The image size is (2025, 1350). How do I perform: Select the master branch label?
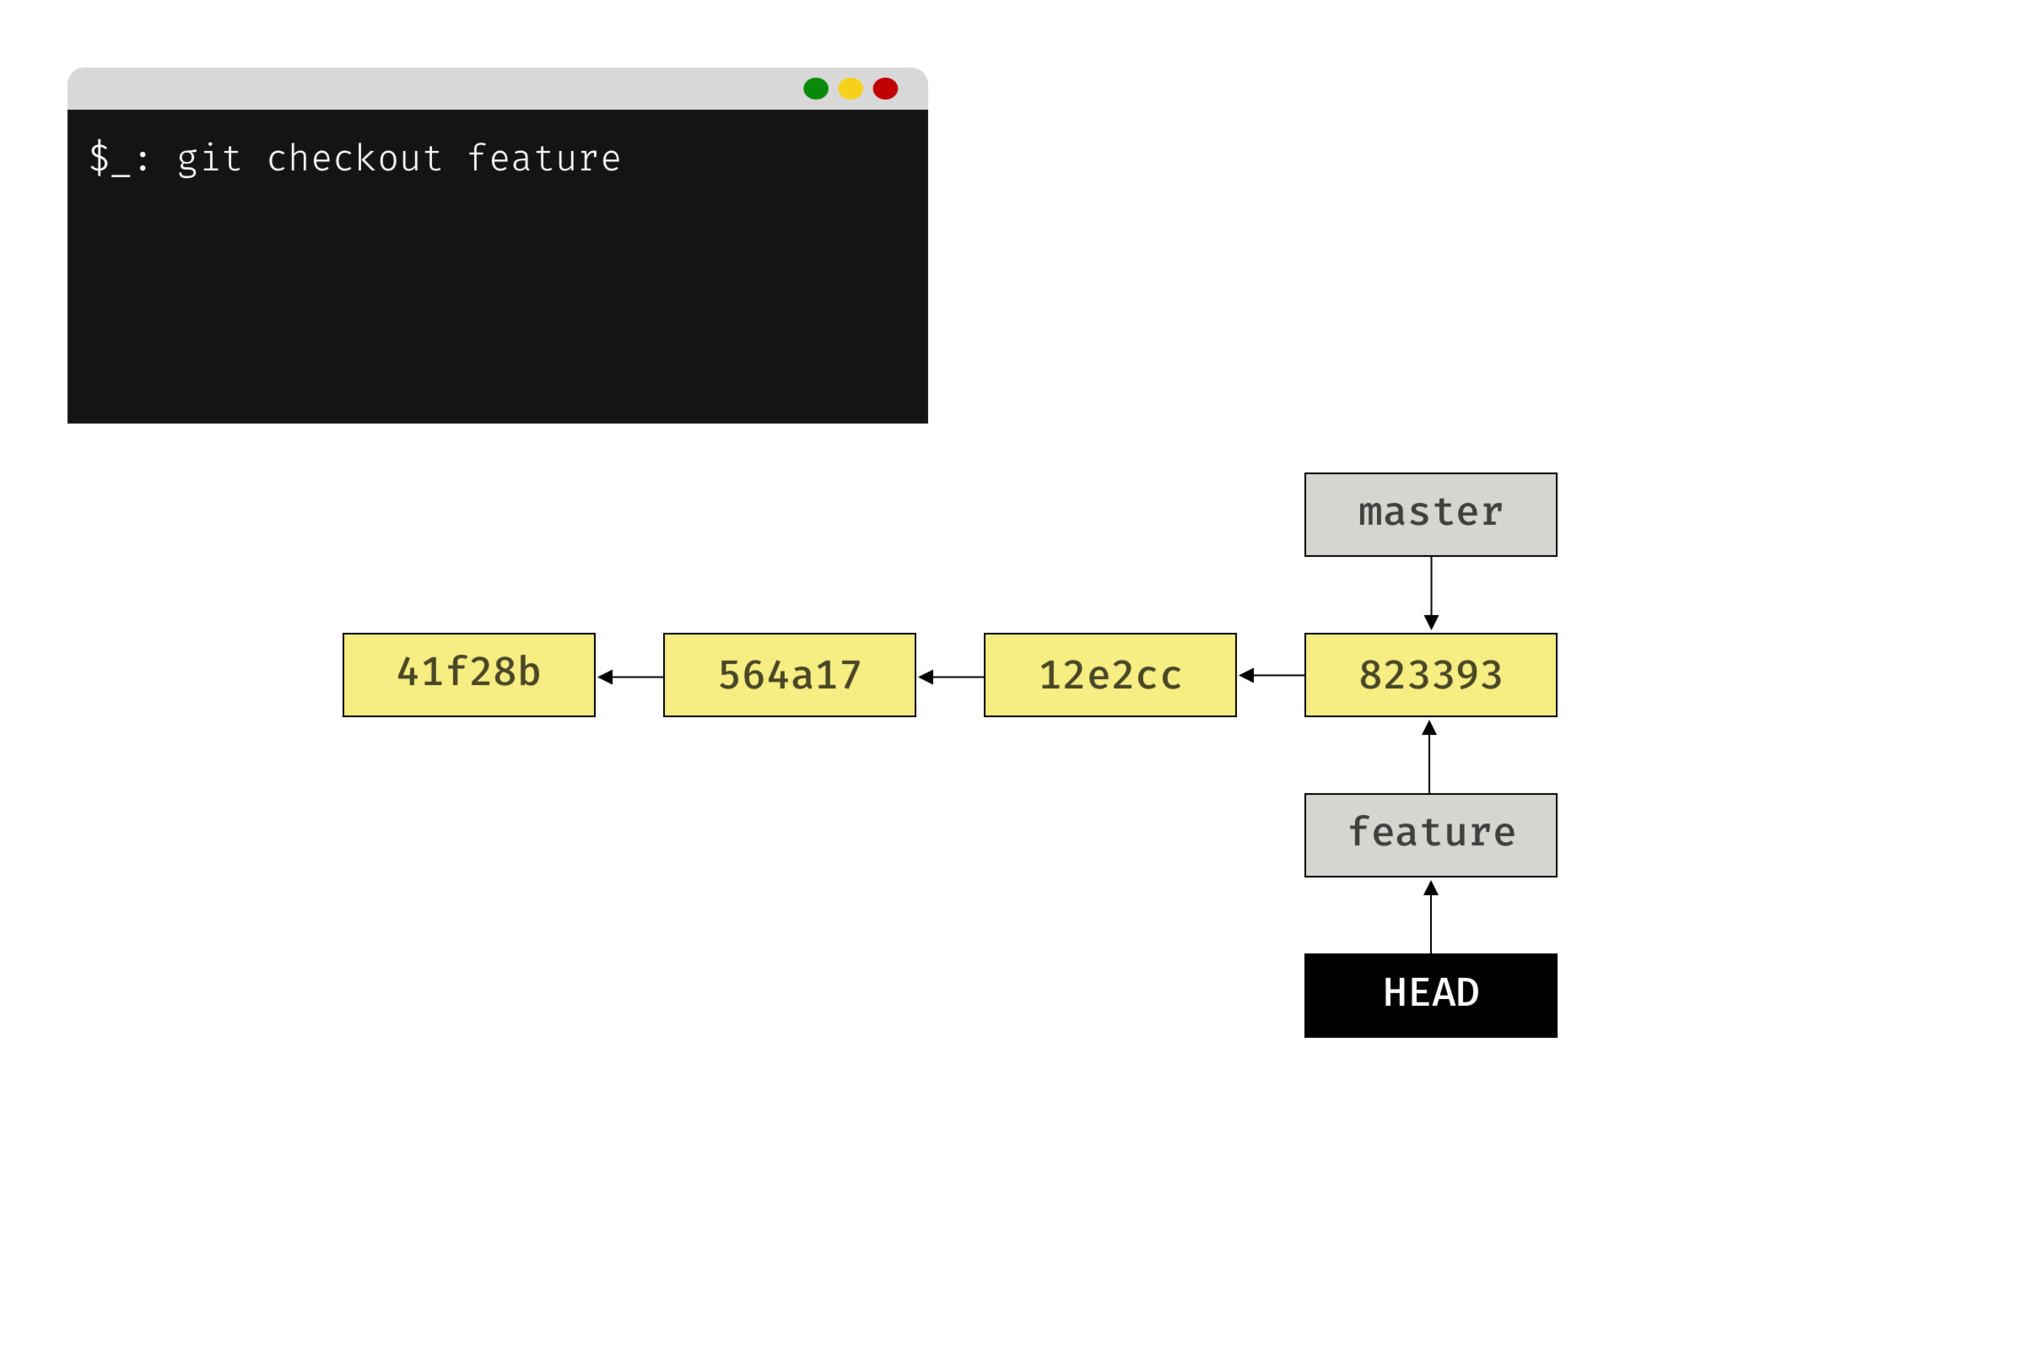click(1430, 514)
